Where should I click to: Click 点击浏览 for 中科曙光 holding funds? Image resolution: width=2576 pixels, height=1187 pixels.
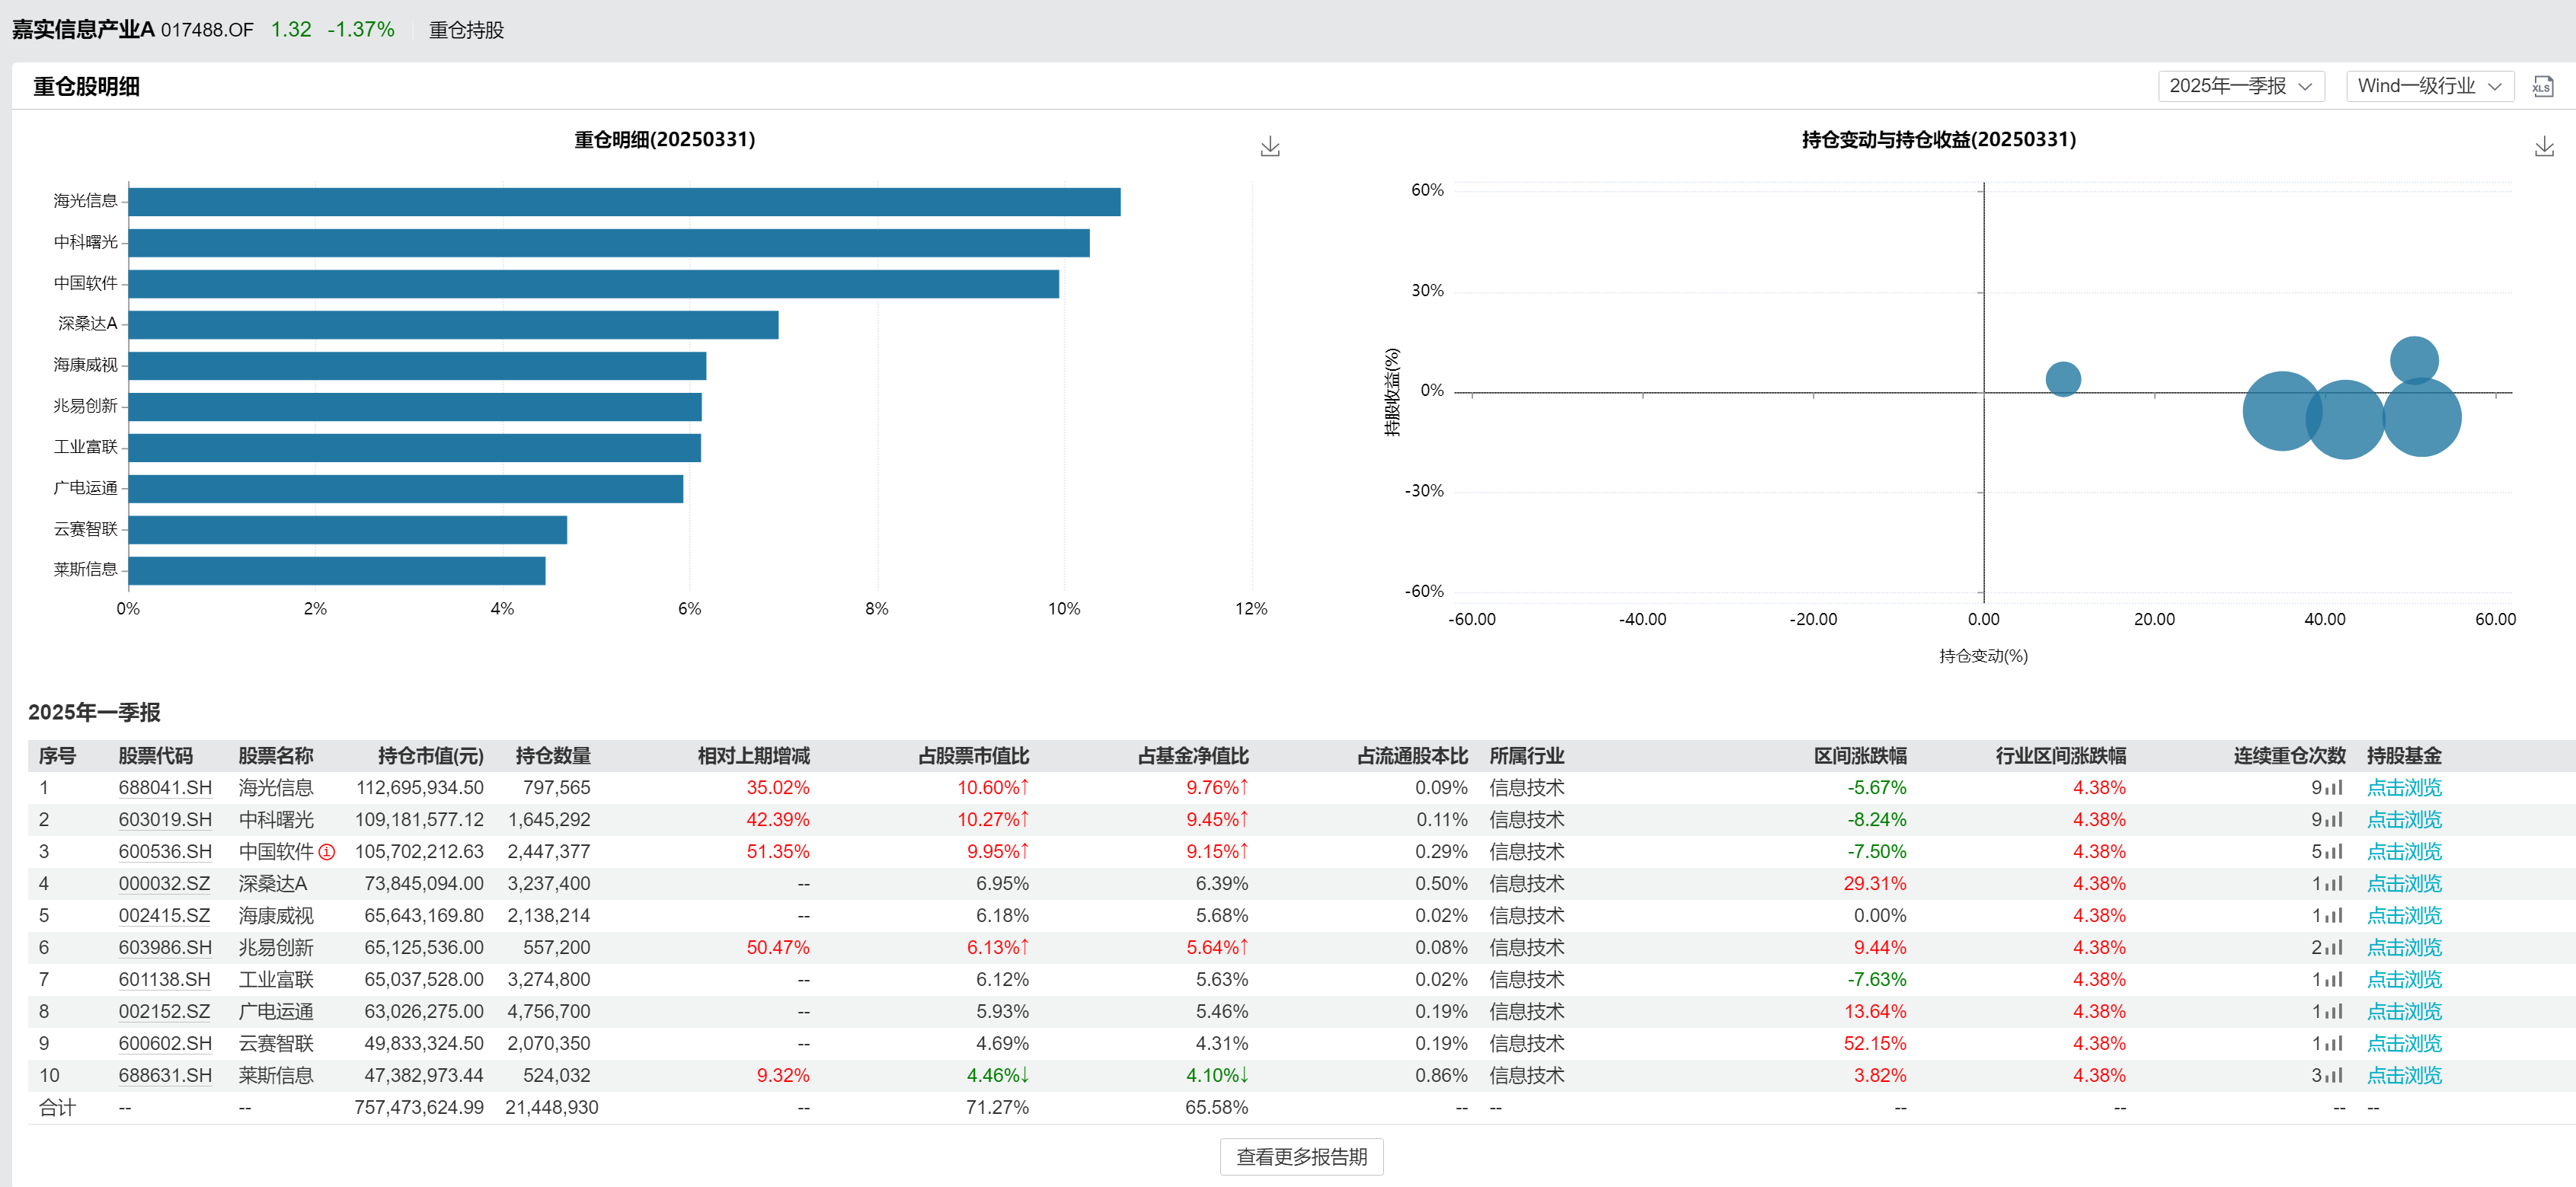pos(2404,820)
